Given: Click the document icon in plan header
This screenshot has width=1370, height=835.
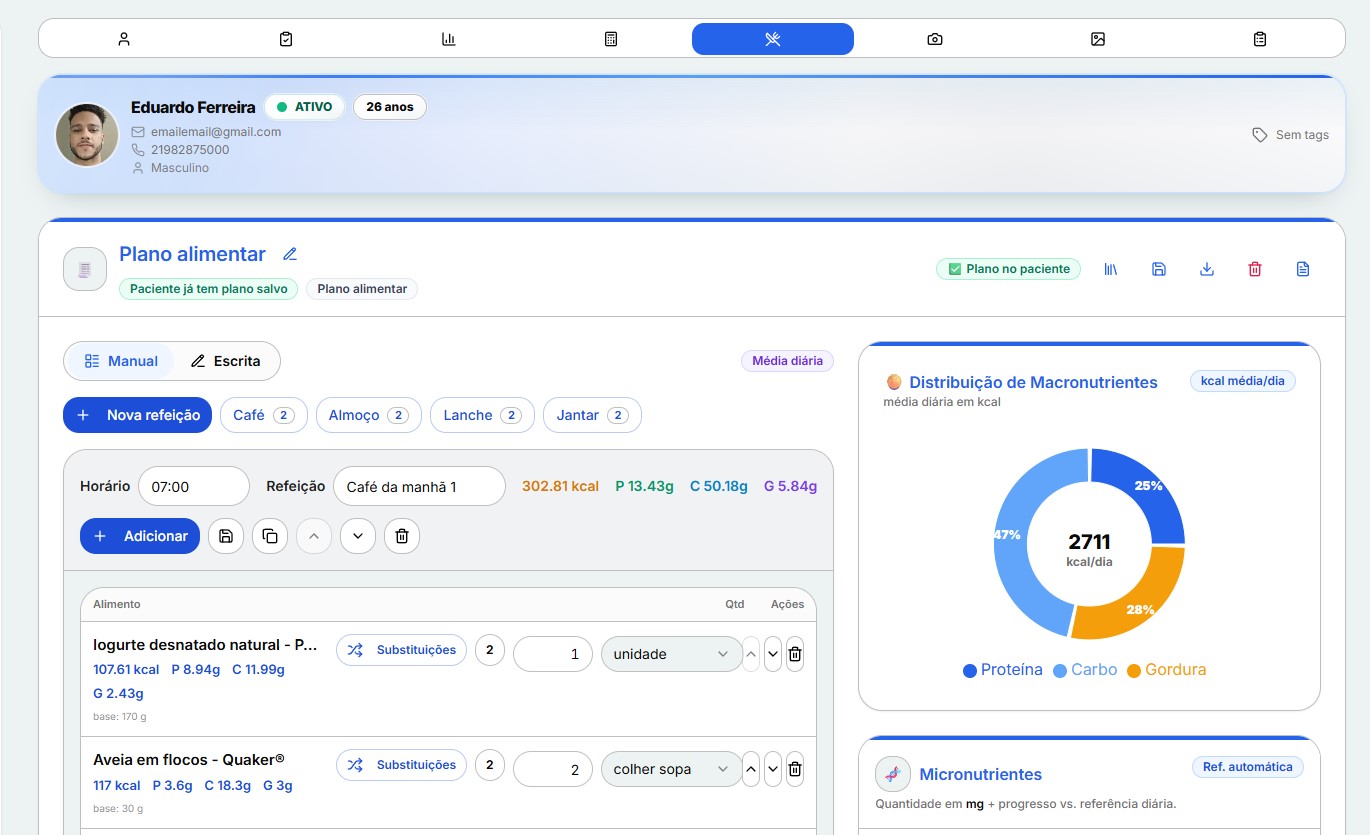Looking at the screenshot, I should tap(1302, 269).
